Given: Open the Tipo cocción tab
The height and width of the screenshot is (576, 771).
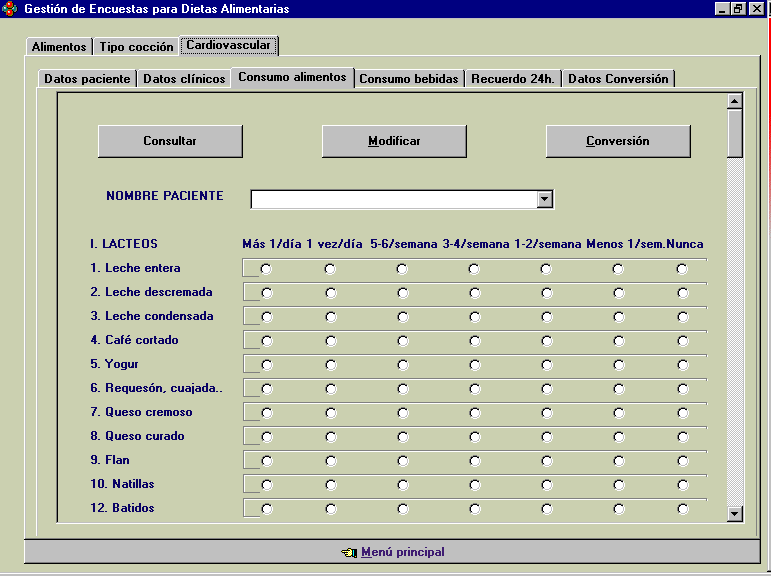Looking at the screenshot, I should pyautogui.click(x=136, y=47).
